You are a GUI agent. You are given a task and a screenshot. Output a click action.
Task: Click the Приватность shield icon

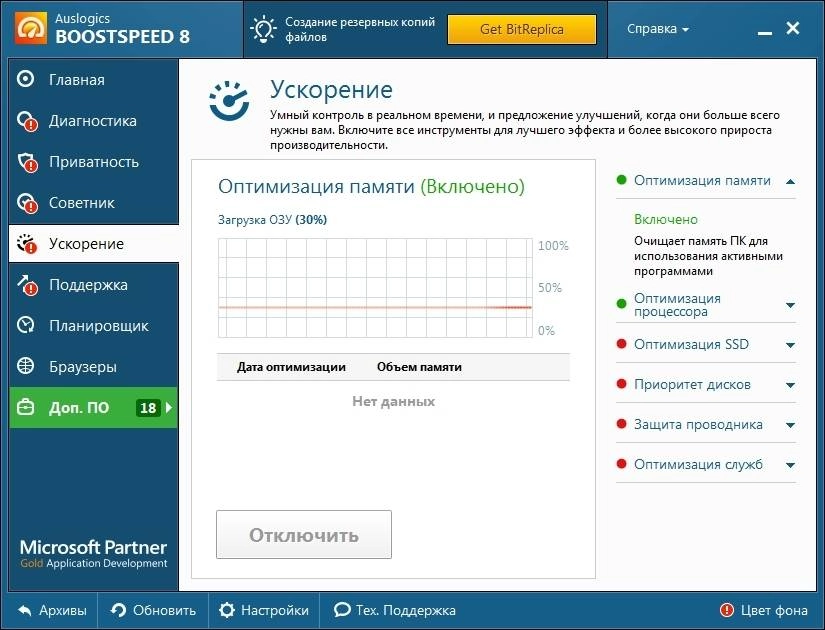[x=27, y=162]
